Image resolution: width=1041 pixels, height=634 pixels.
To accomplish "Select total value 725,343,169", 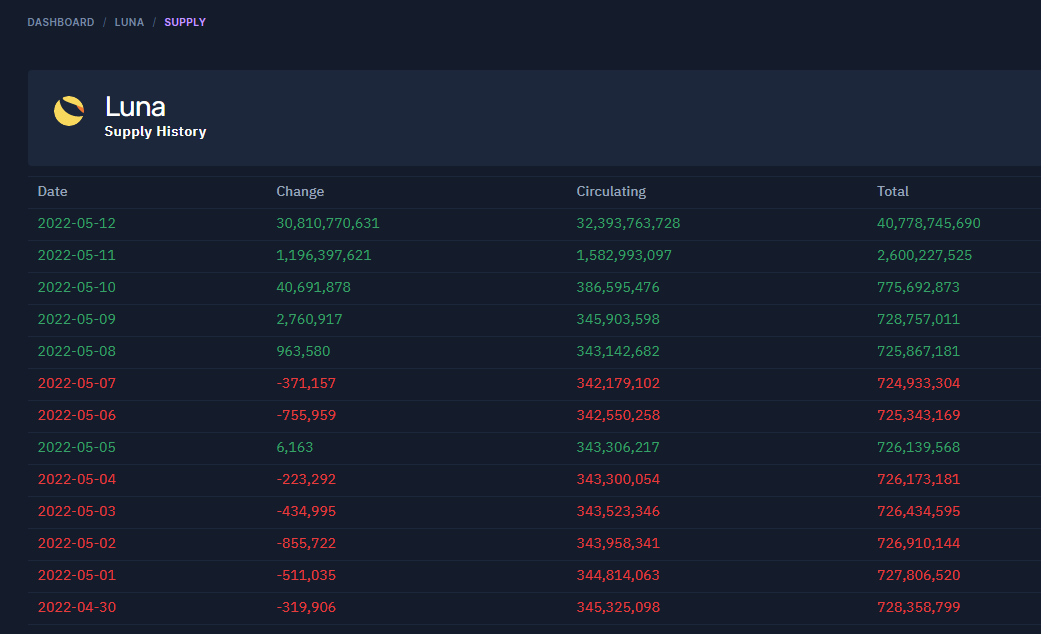I will (x=918, y=415).
